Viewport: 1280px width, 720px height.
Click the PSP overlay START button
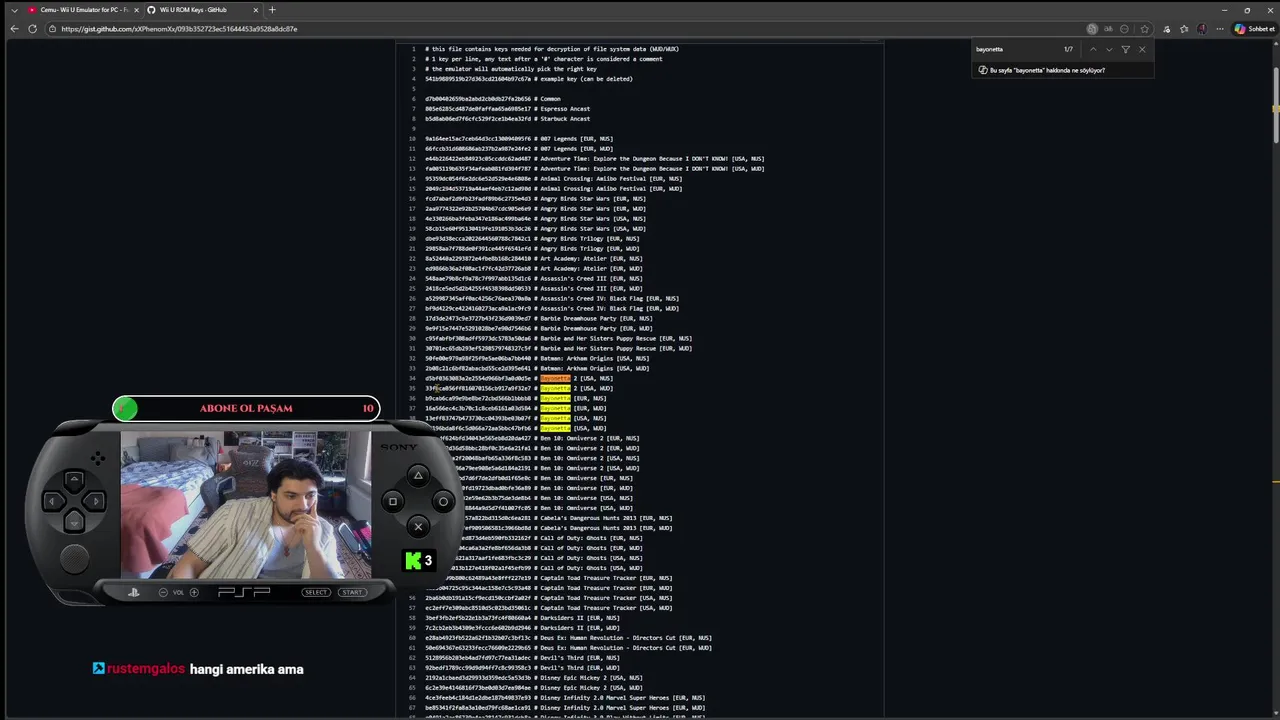coord(352,592)
